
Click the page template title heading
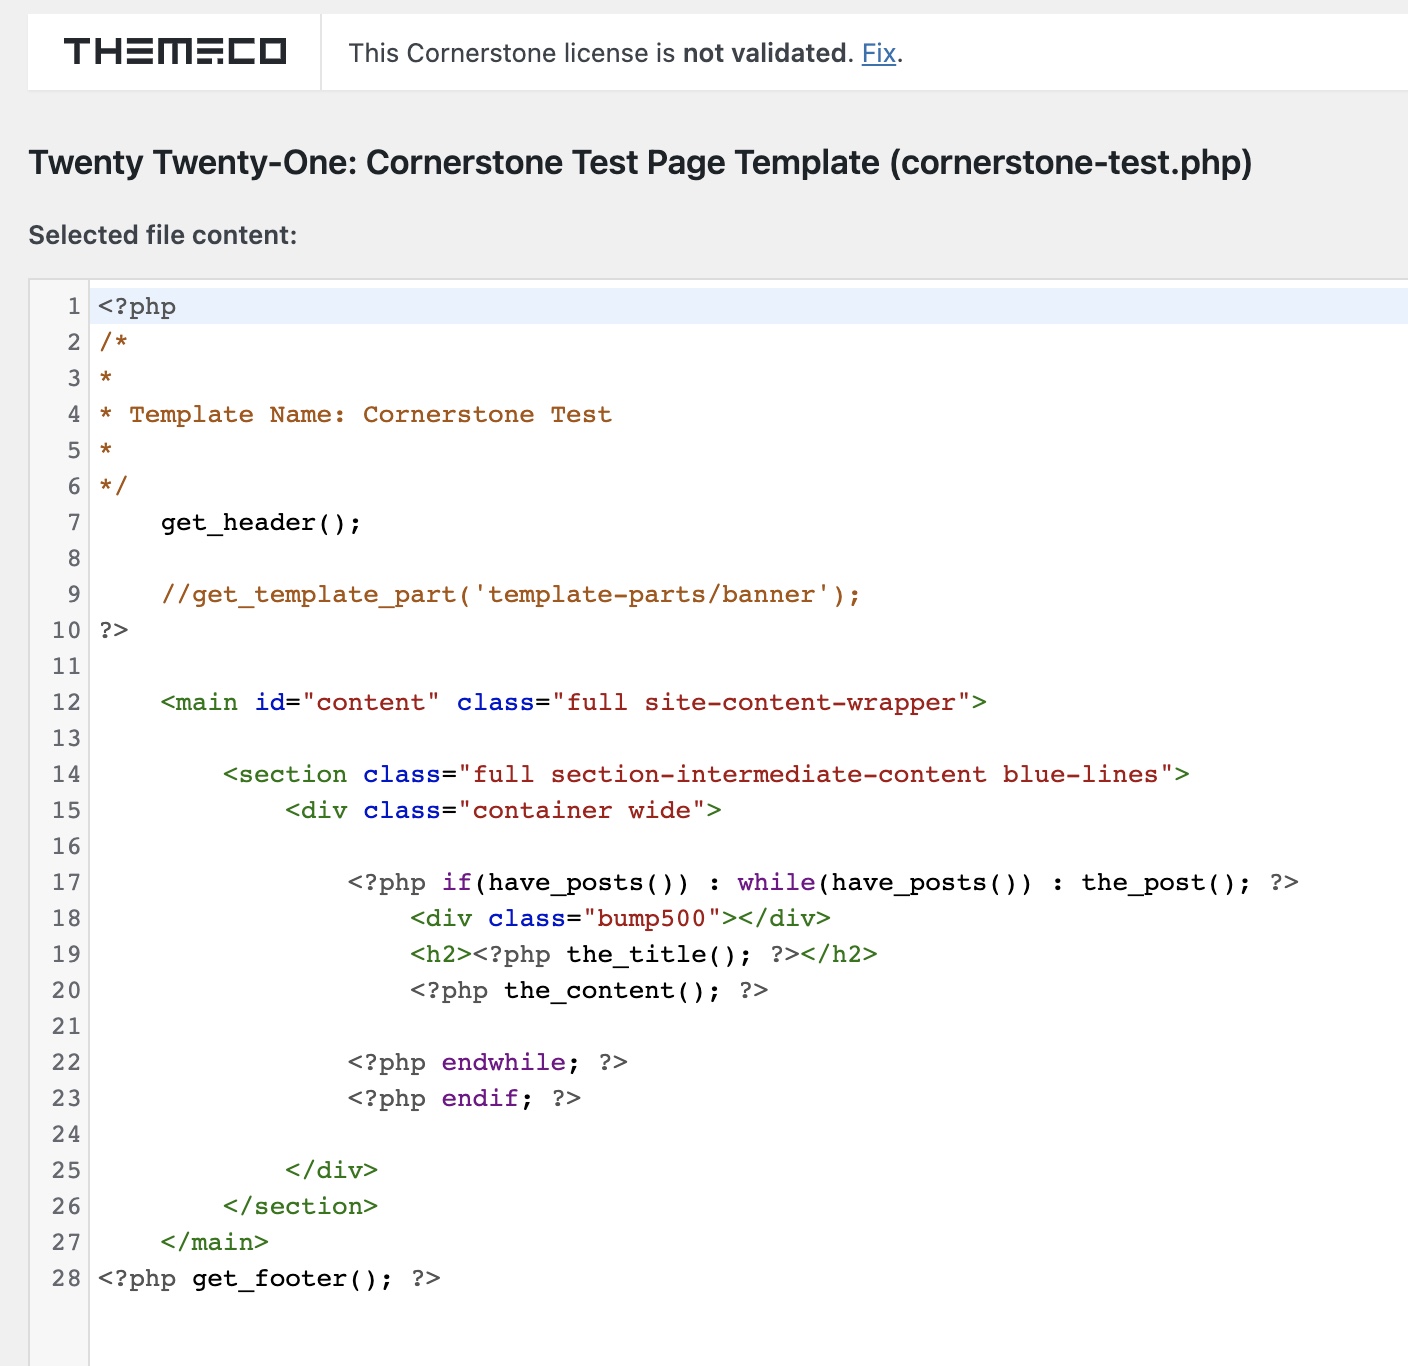click(x=640, y=162)
